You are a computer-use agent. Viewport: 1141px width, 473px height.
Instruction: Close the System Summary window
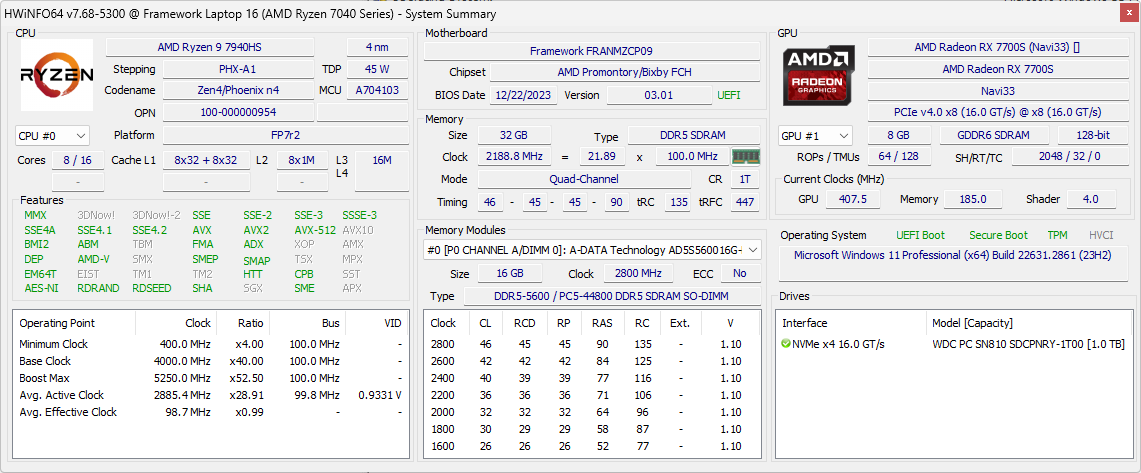(x=1128, y=14)
